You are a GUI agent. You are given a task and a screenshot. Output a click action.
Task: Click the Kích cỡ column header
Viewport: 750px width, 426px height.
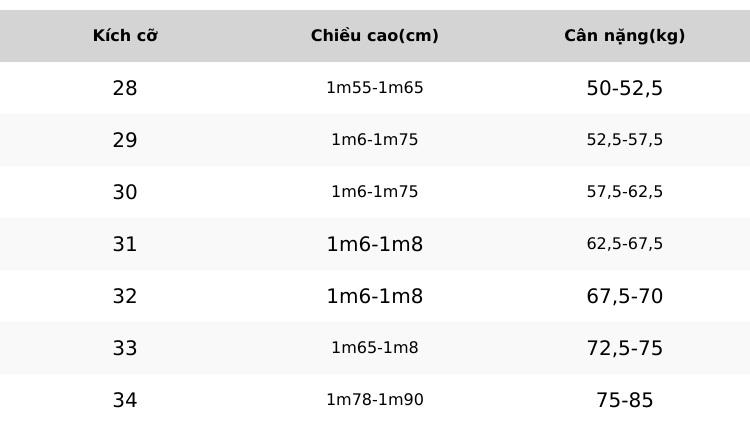(x=125, y=35)
